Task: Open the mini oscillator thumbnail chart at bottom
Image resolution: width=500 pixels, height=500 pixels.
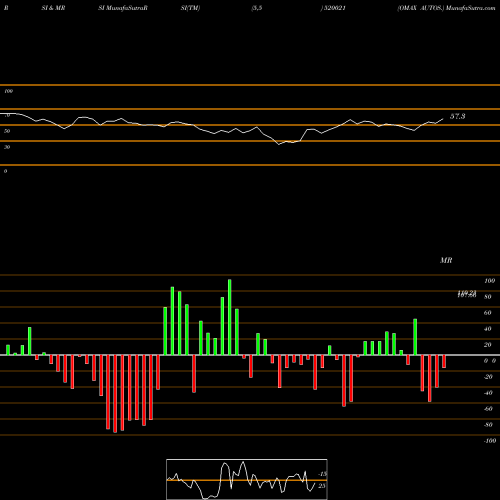Action: [x=247, y=479]
